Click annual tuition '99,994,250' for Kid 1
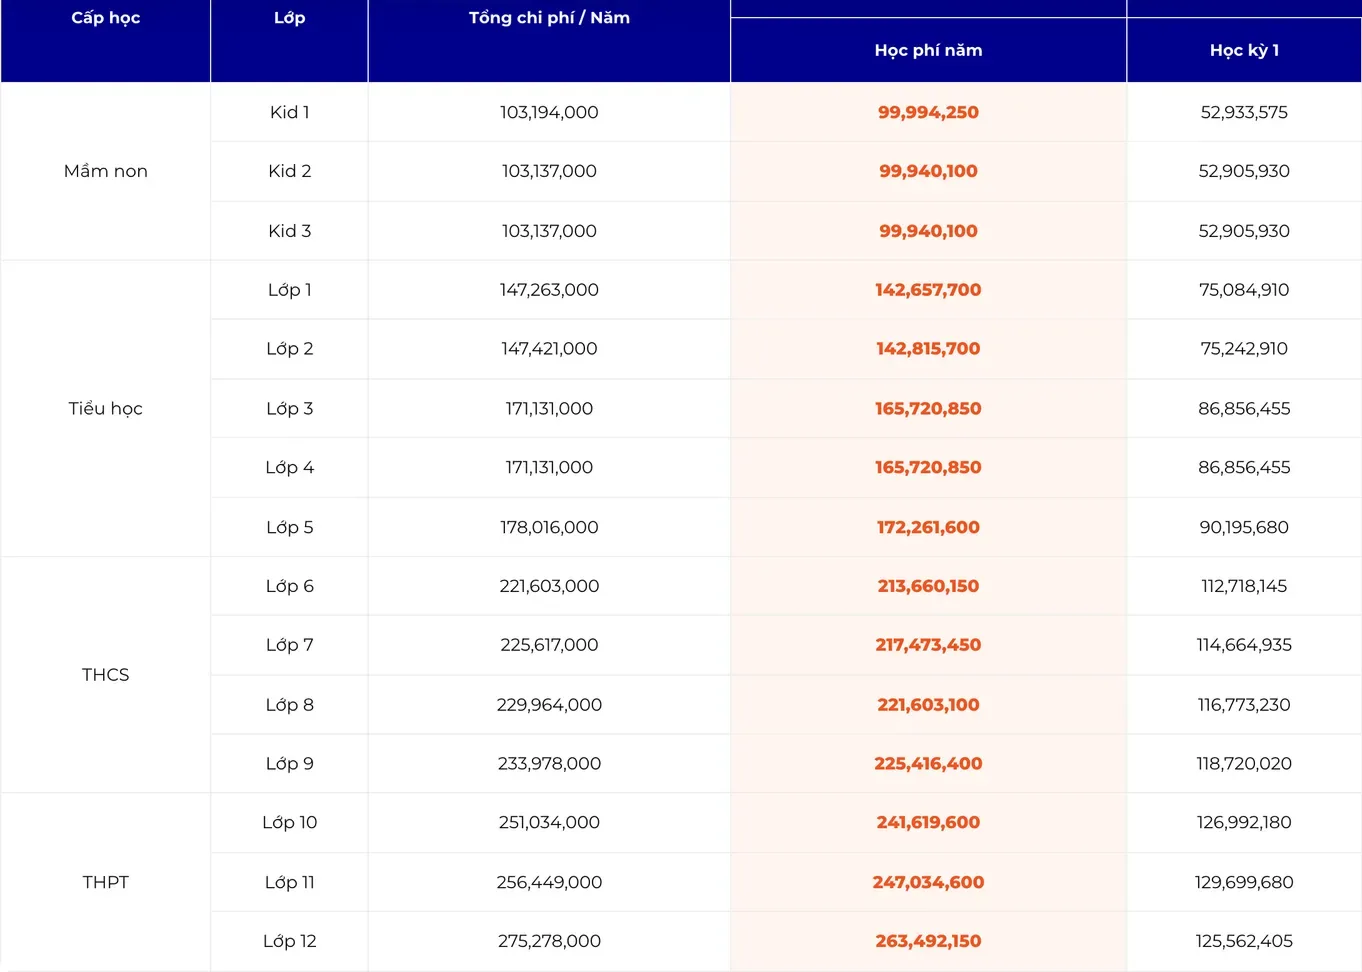 [x=928, y=112]
